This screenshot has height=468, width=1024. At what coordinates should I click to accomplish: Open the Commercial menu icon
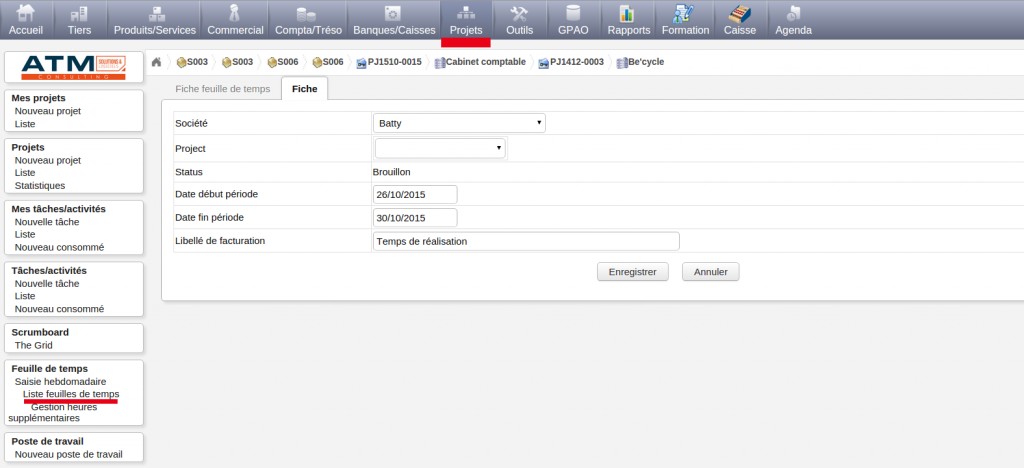(x=235, y=13)
